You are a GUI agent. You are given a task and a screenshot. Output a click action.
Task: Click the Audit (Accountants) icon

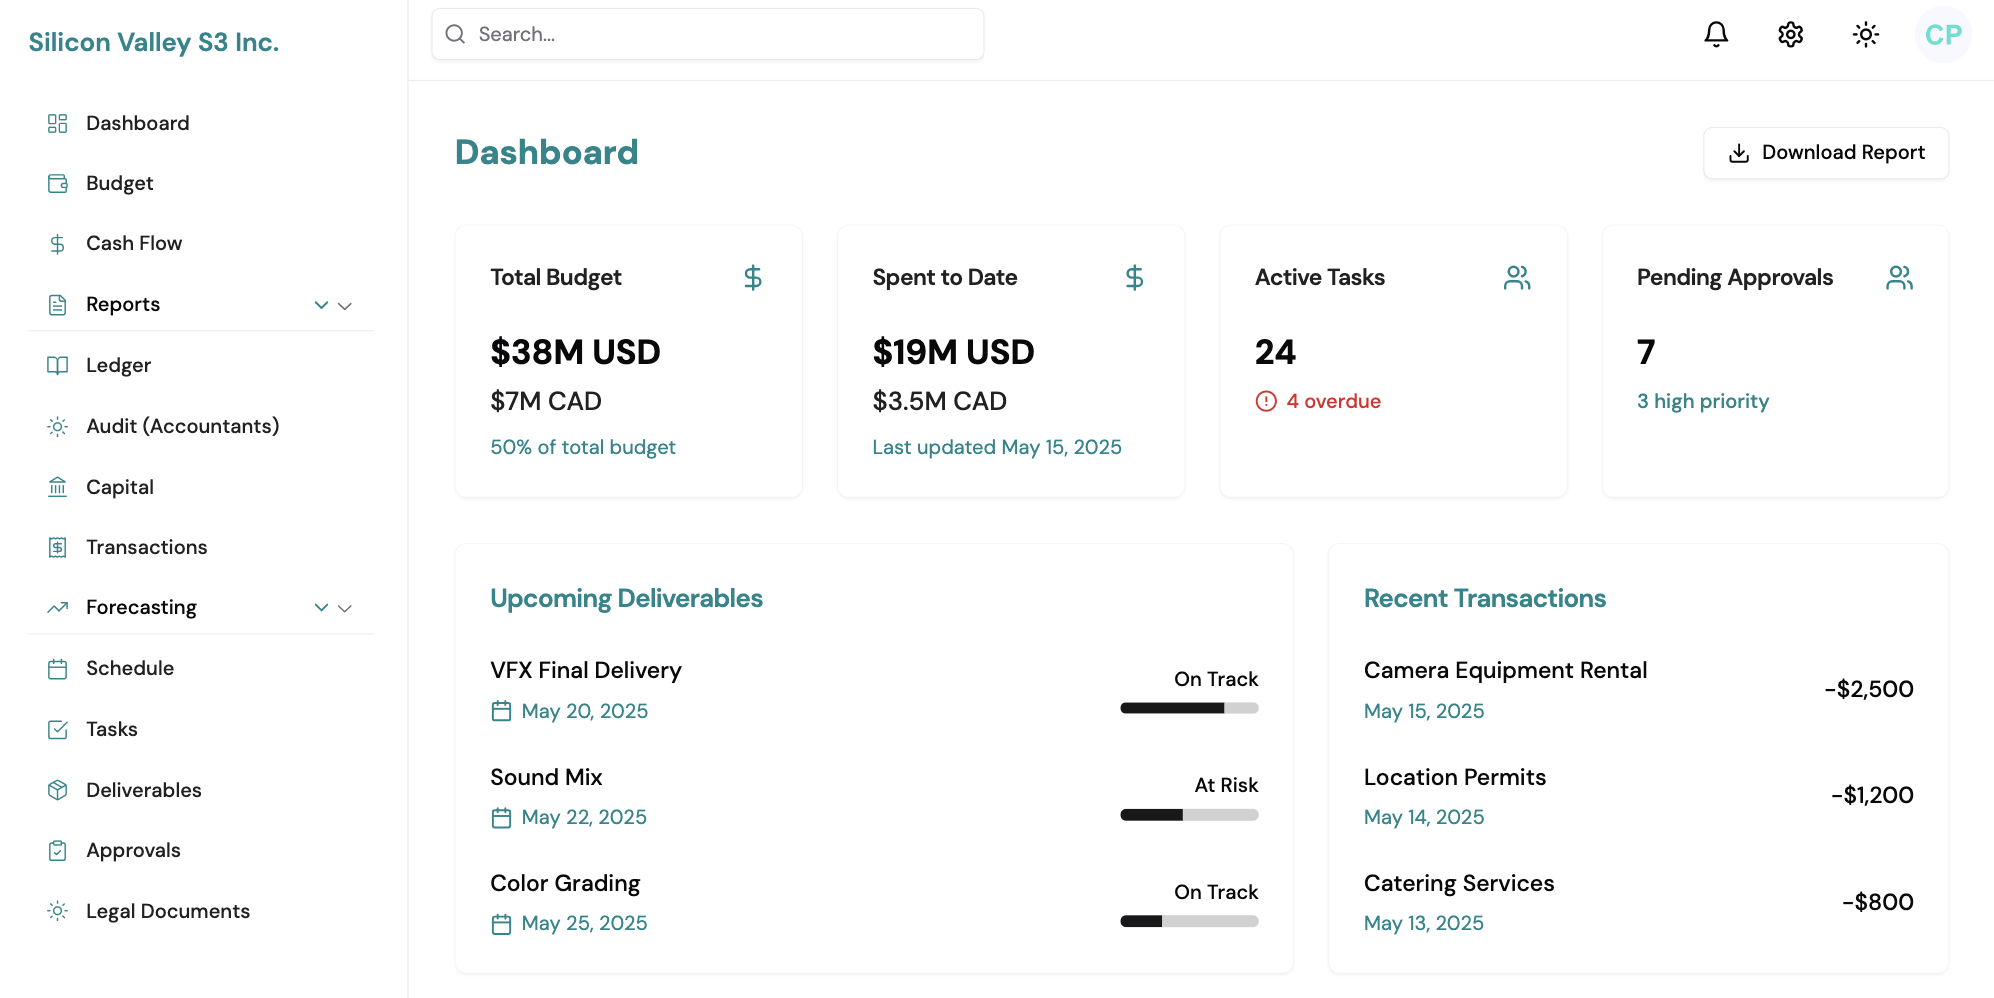point(57,426)
